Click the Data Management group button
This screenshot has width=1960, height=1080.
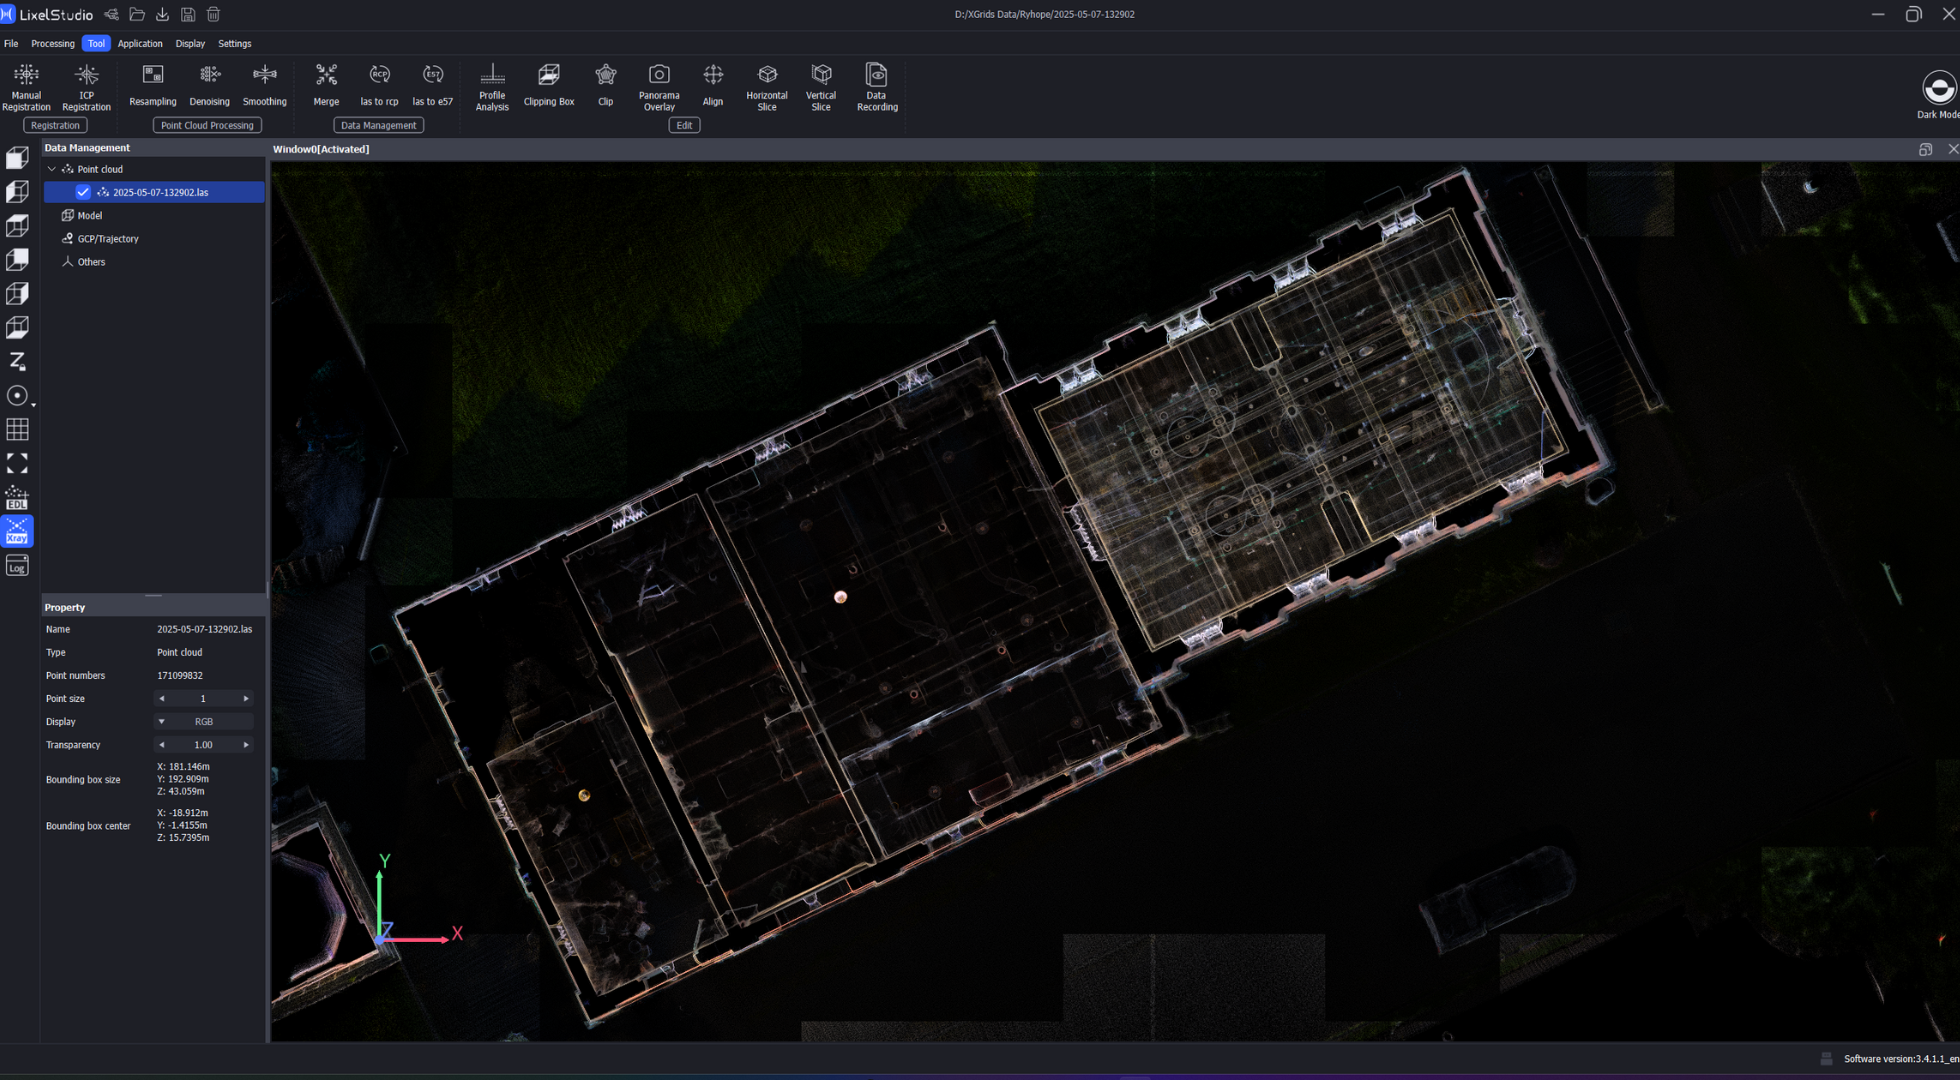click(x=378, y=125)
